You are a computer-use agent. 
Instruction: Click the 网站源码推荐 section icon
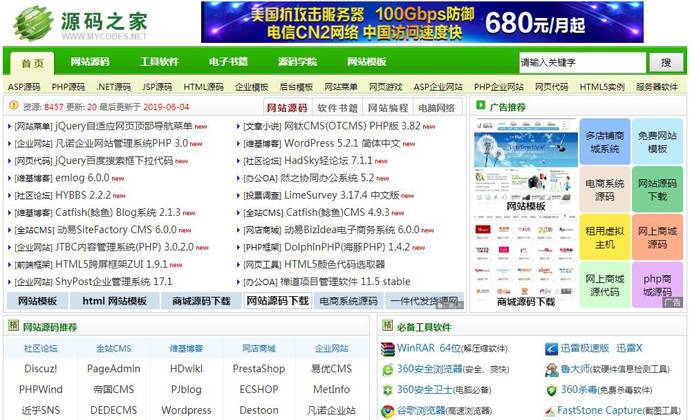point(13,326)
